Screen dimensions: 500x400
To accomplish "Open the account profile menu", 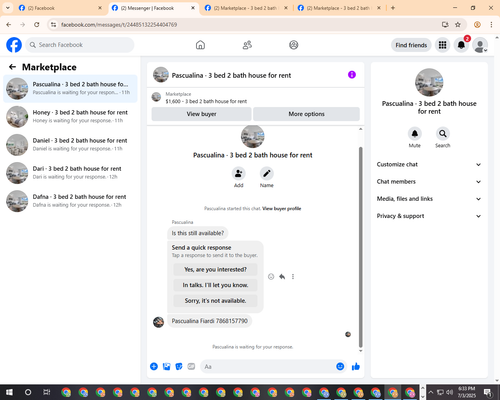I will coord(480,45).
